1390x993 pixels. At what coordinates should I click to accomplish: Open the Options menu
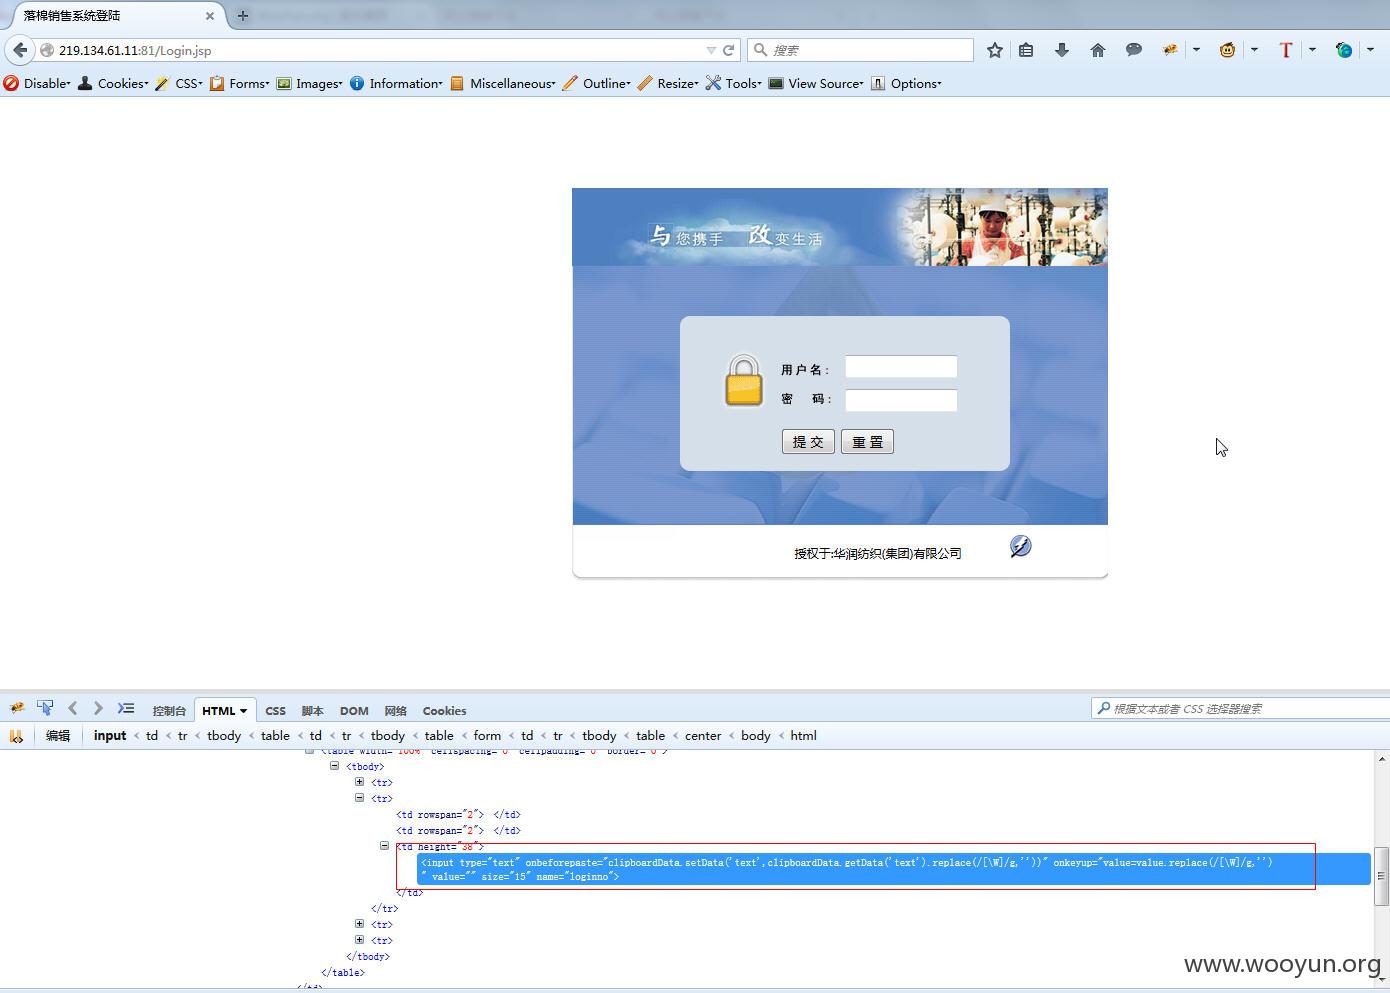(906, 84)
